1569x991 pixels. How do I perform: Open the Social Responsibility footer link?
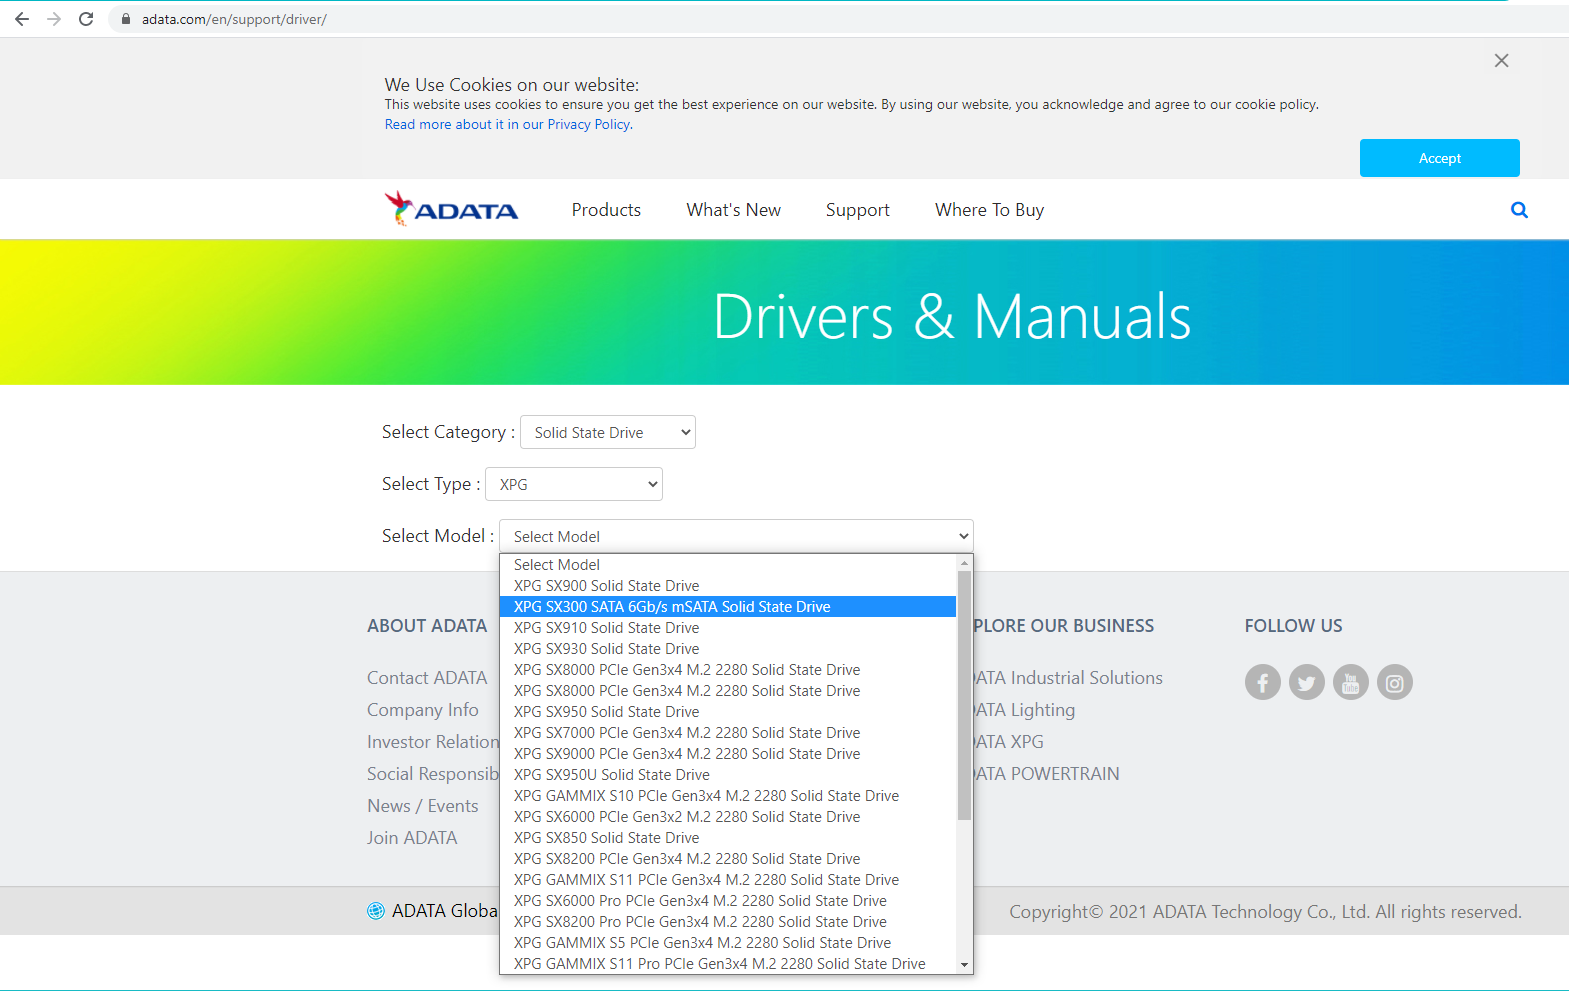click(x=433, y=774)
